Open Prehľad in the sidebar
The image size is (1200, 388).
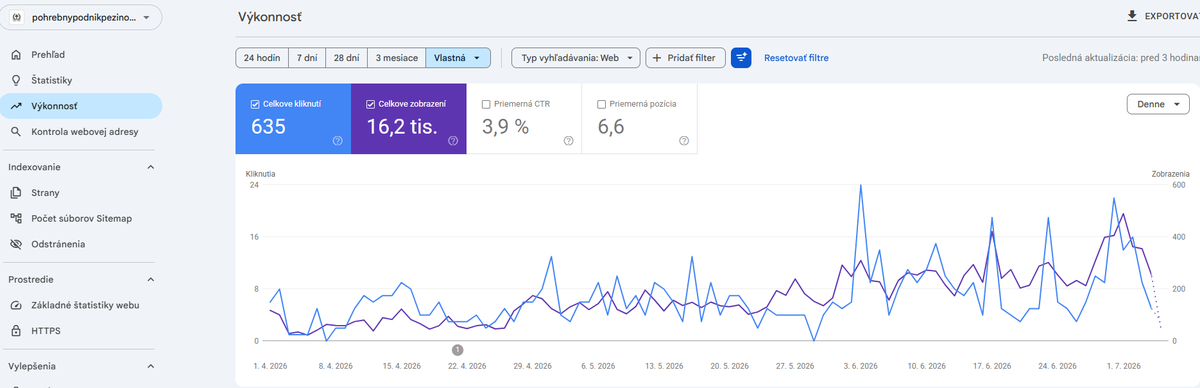(x=81, y=55)
